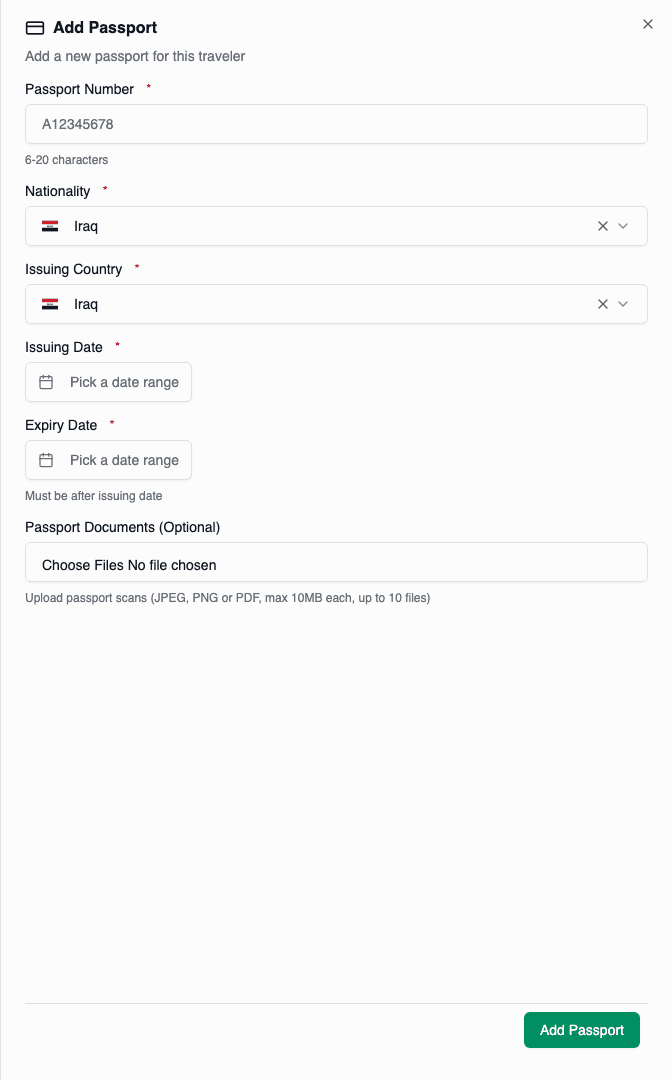
Task: Click the 6-20 characters hint text
Action: (x=66, y=159)
